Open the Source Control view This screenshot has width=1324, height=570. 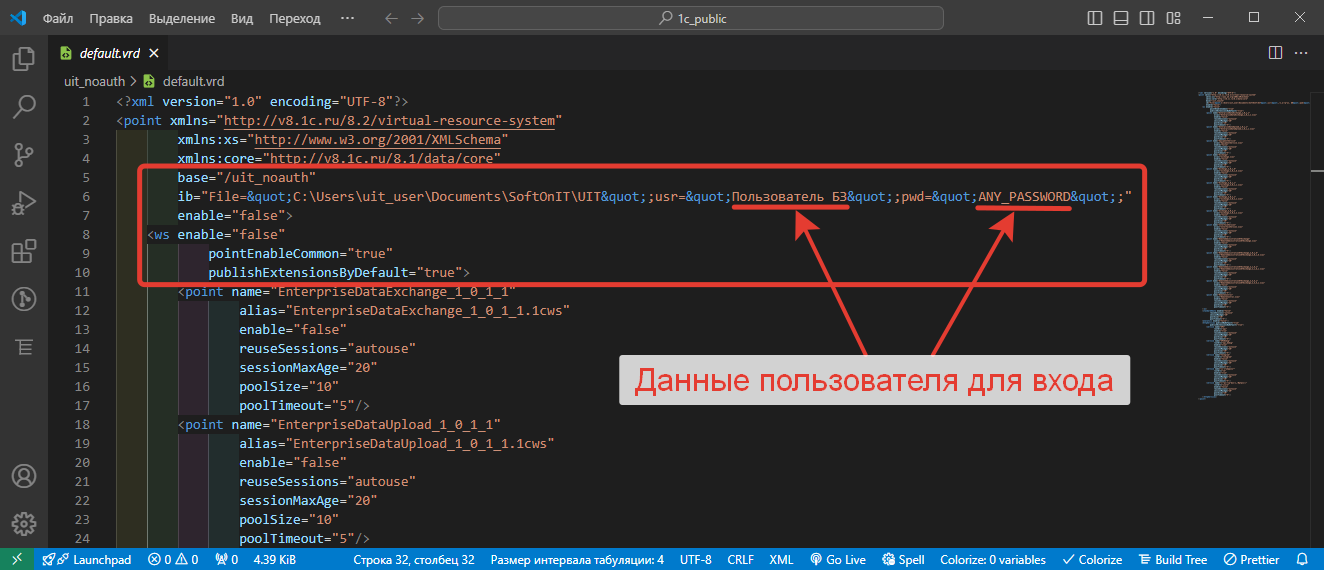pyautogui.click(x=24, y=154)
